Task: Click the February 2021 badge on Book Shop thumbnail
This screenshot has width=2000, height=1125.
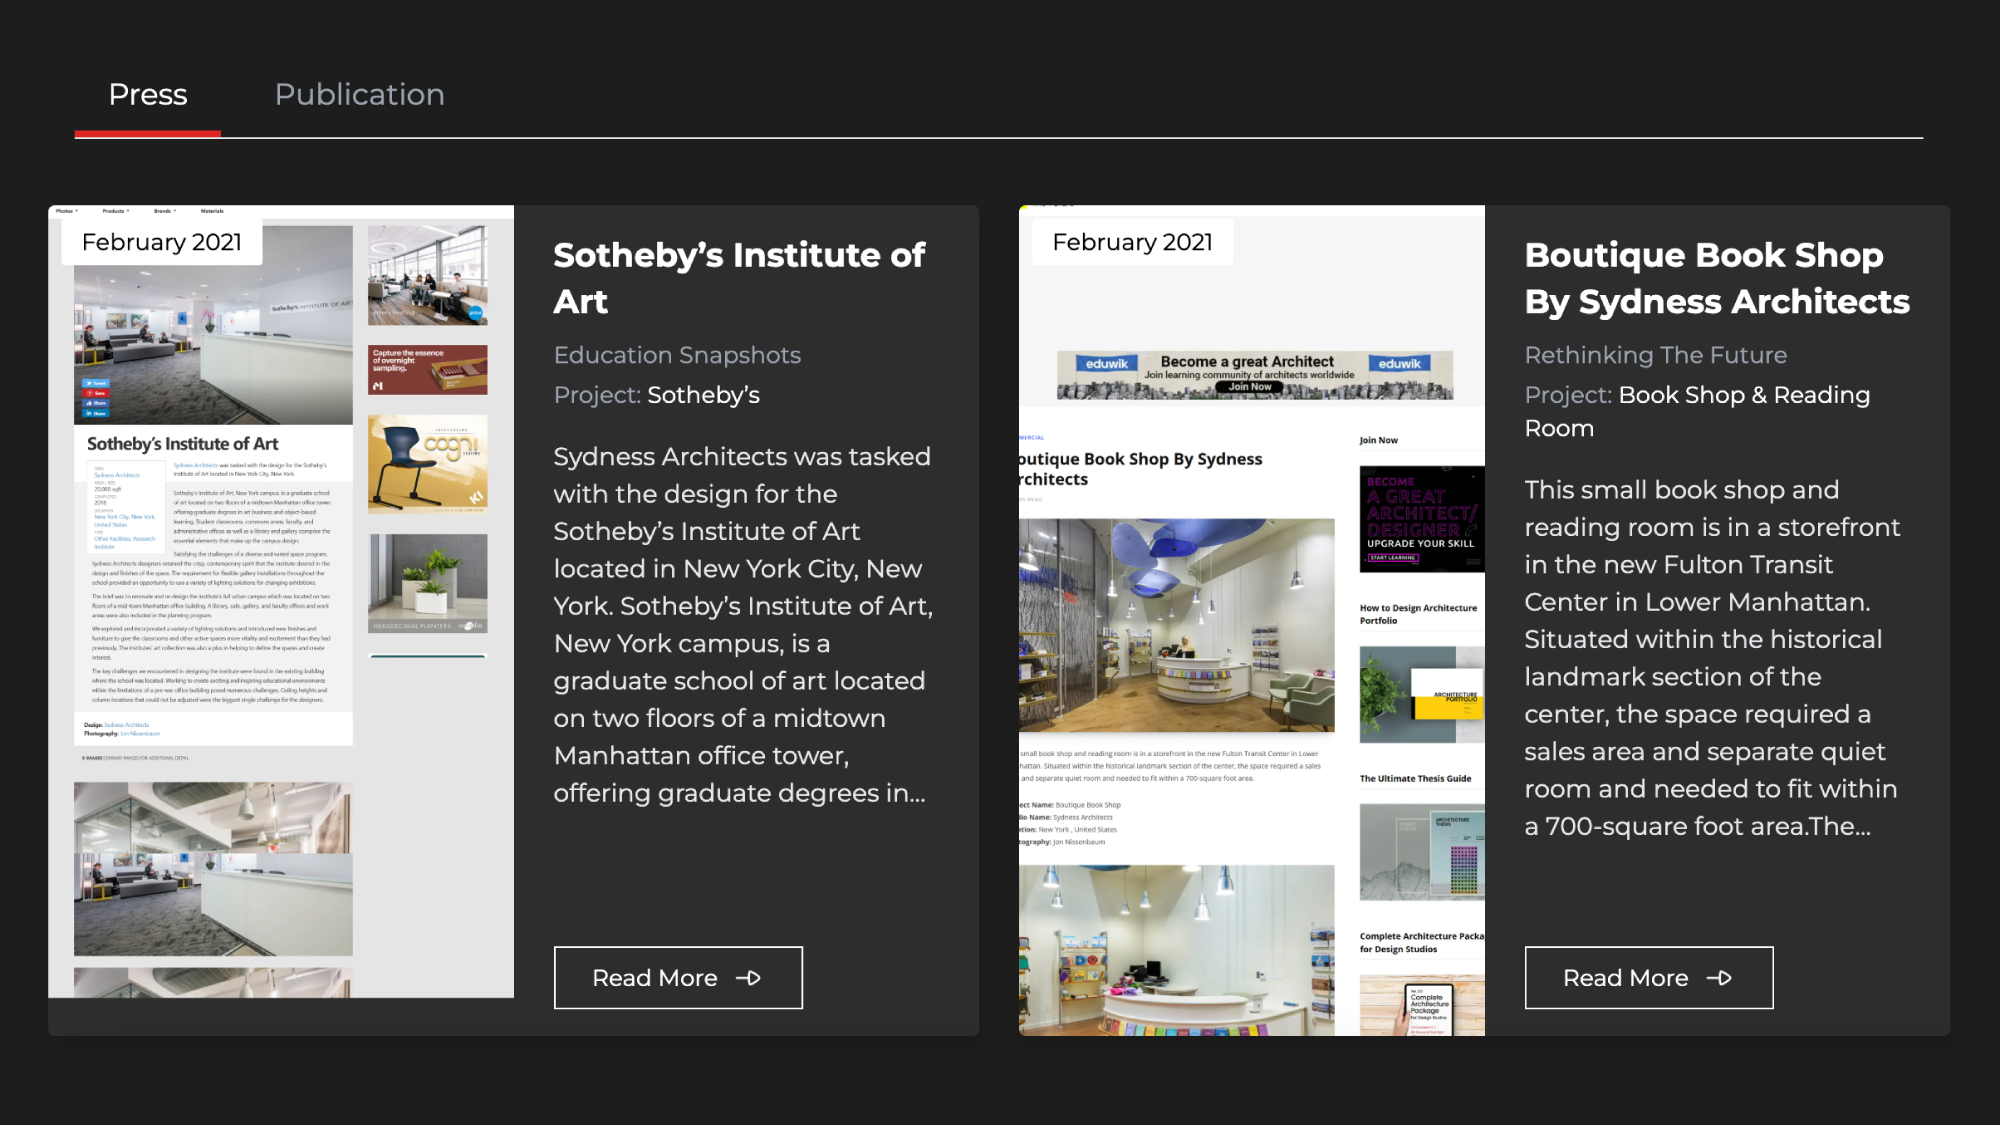Action: (x=1132, y=243)
